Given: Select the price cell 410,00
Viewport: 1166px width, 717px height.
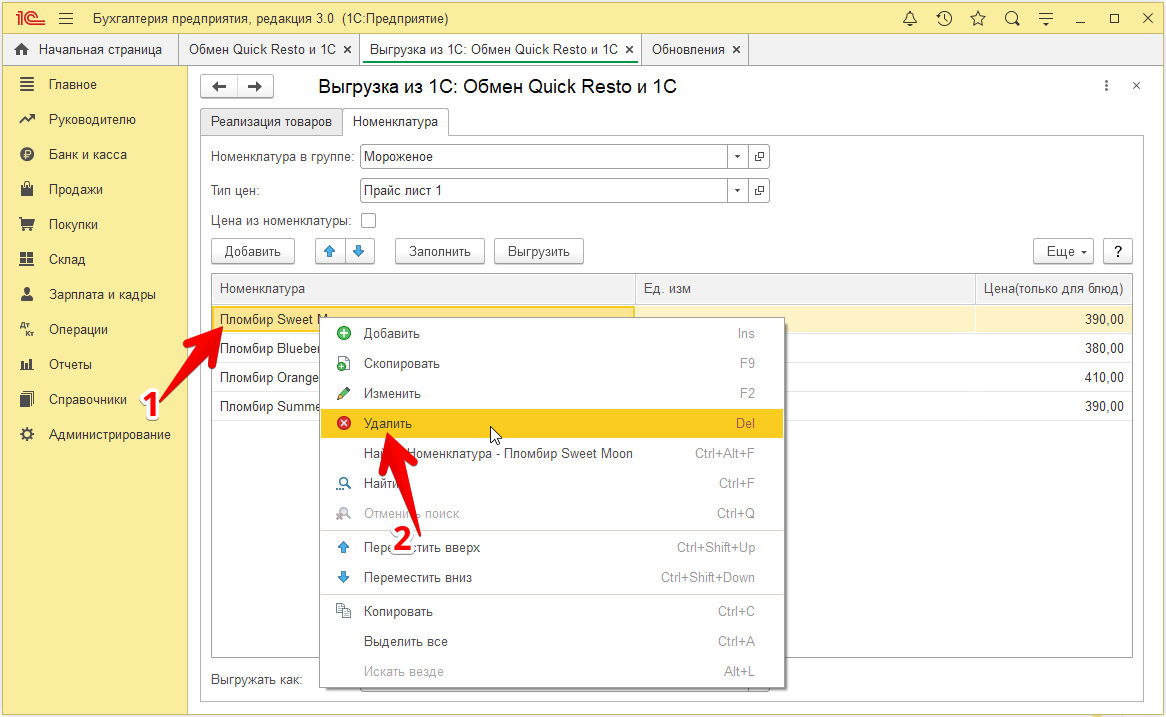Looking at the screenshot, I should [x=1054, y=377].
